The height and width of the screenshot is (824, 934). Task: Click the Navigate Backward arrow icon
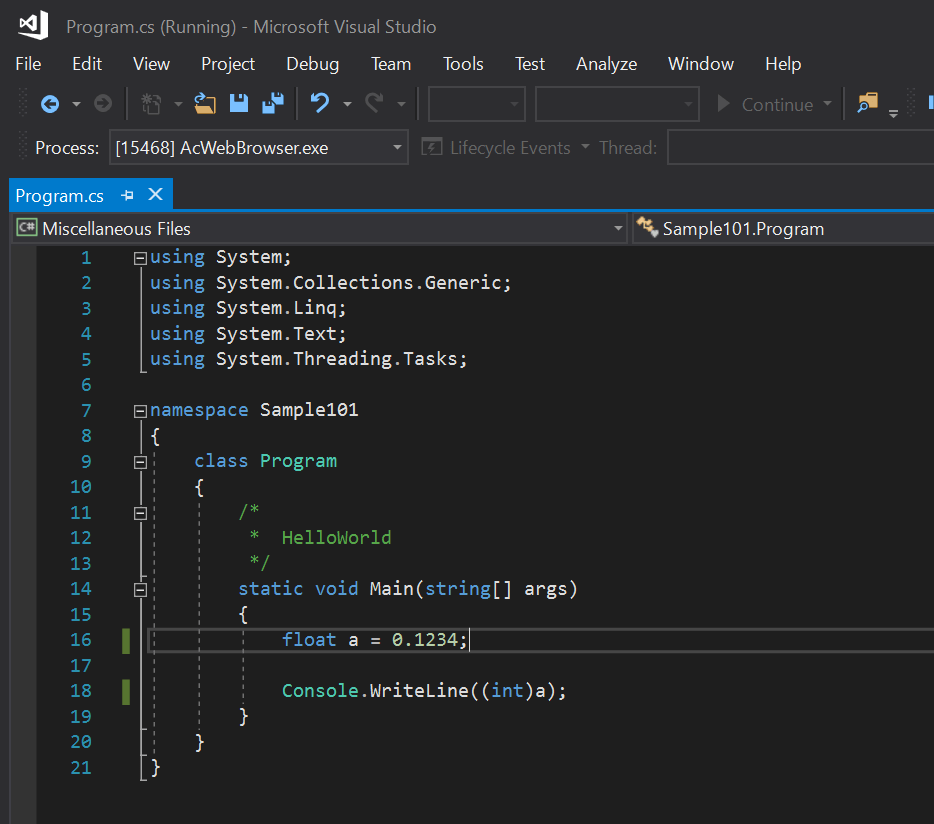49,104
